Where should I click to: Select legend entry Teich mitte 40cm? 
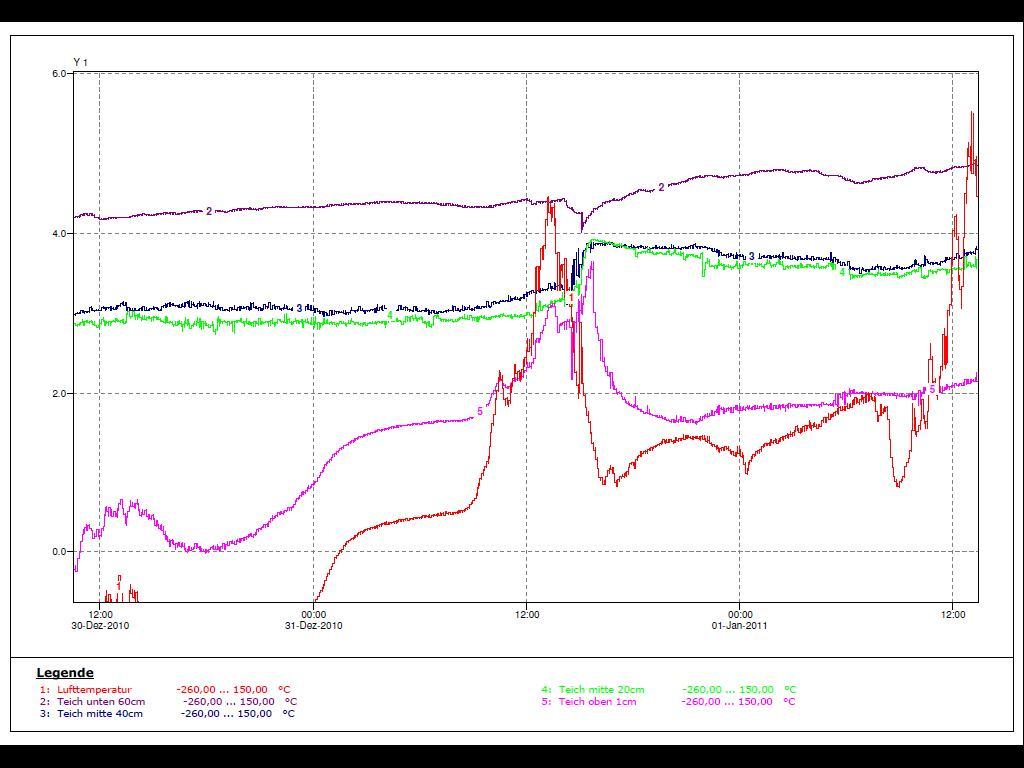click(x=99, y=713)
